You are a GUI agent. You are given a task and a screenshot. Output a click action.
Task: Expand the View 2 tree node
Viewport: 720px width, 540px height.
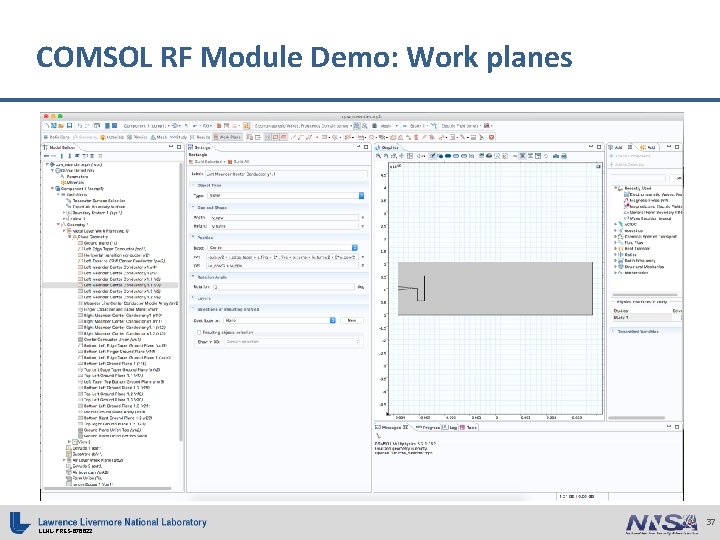click(x=69, y=442)
